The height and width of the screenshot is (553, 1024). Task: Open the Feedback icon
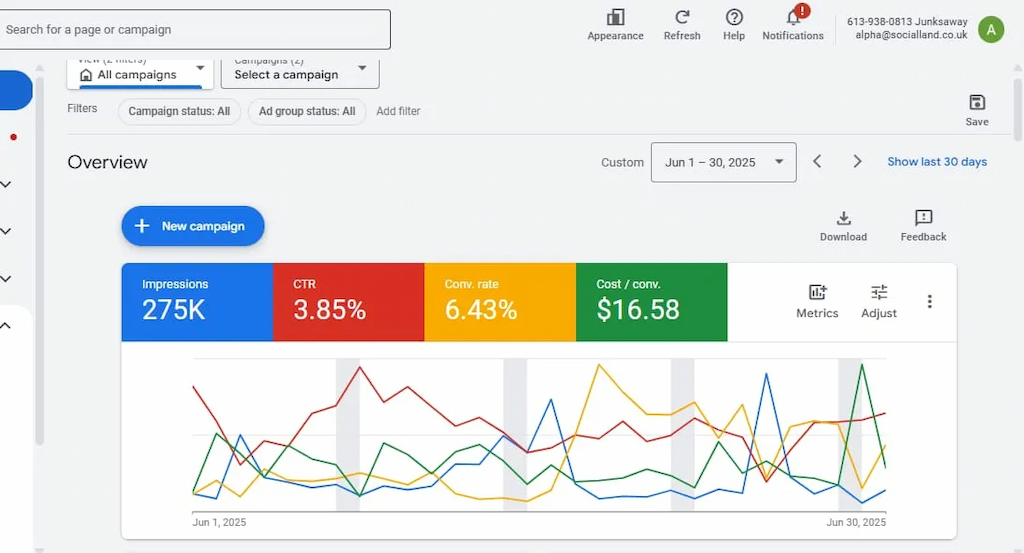pos(923,219)
